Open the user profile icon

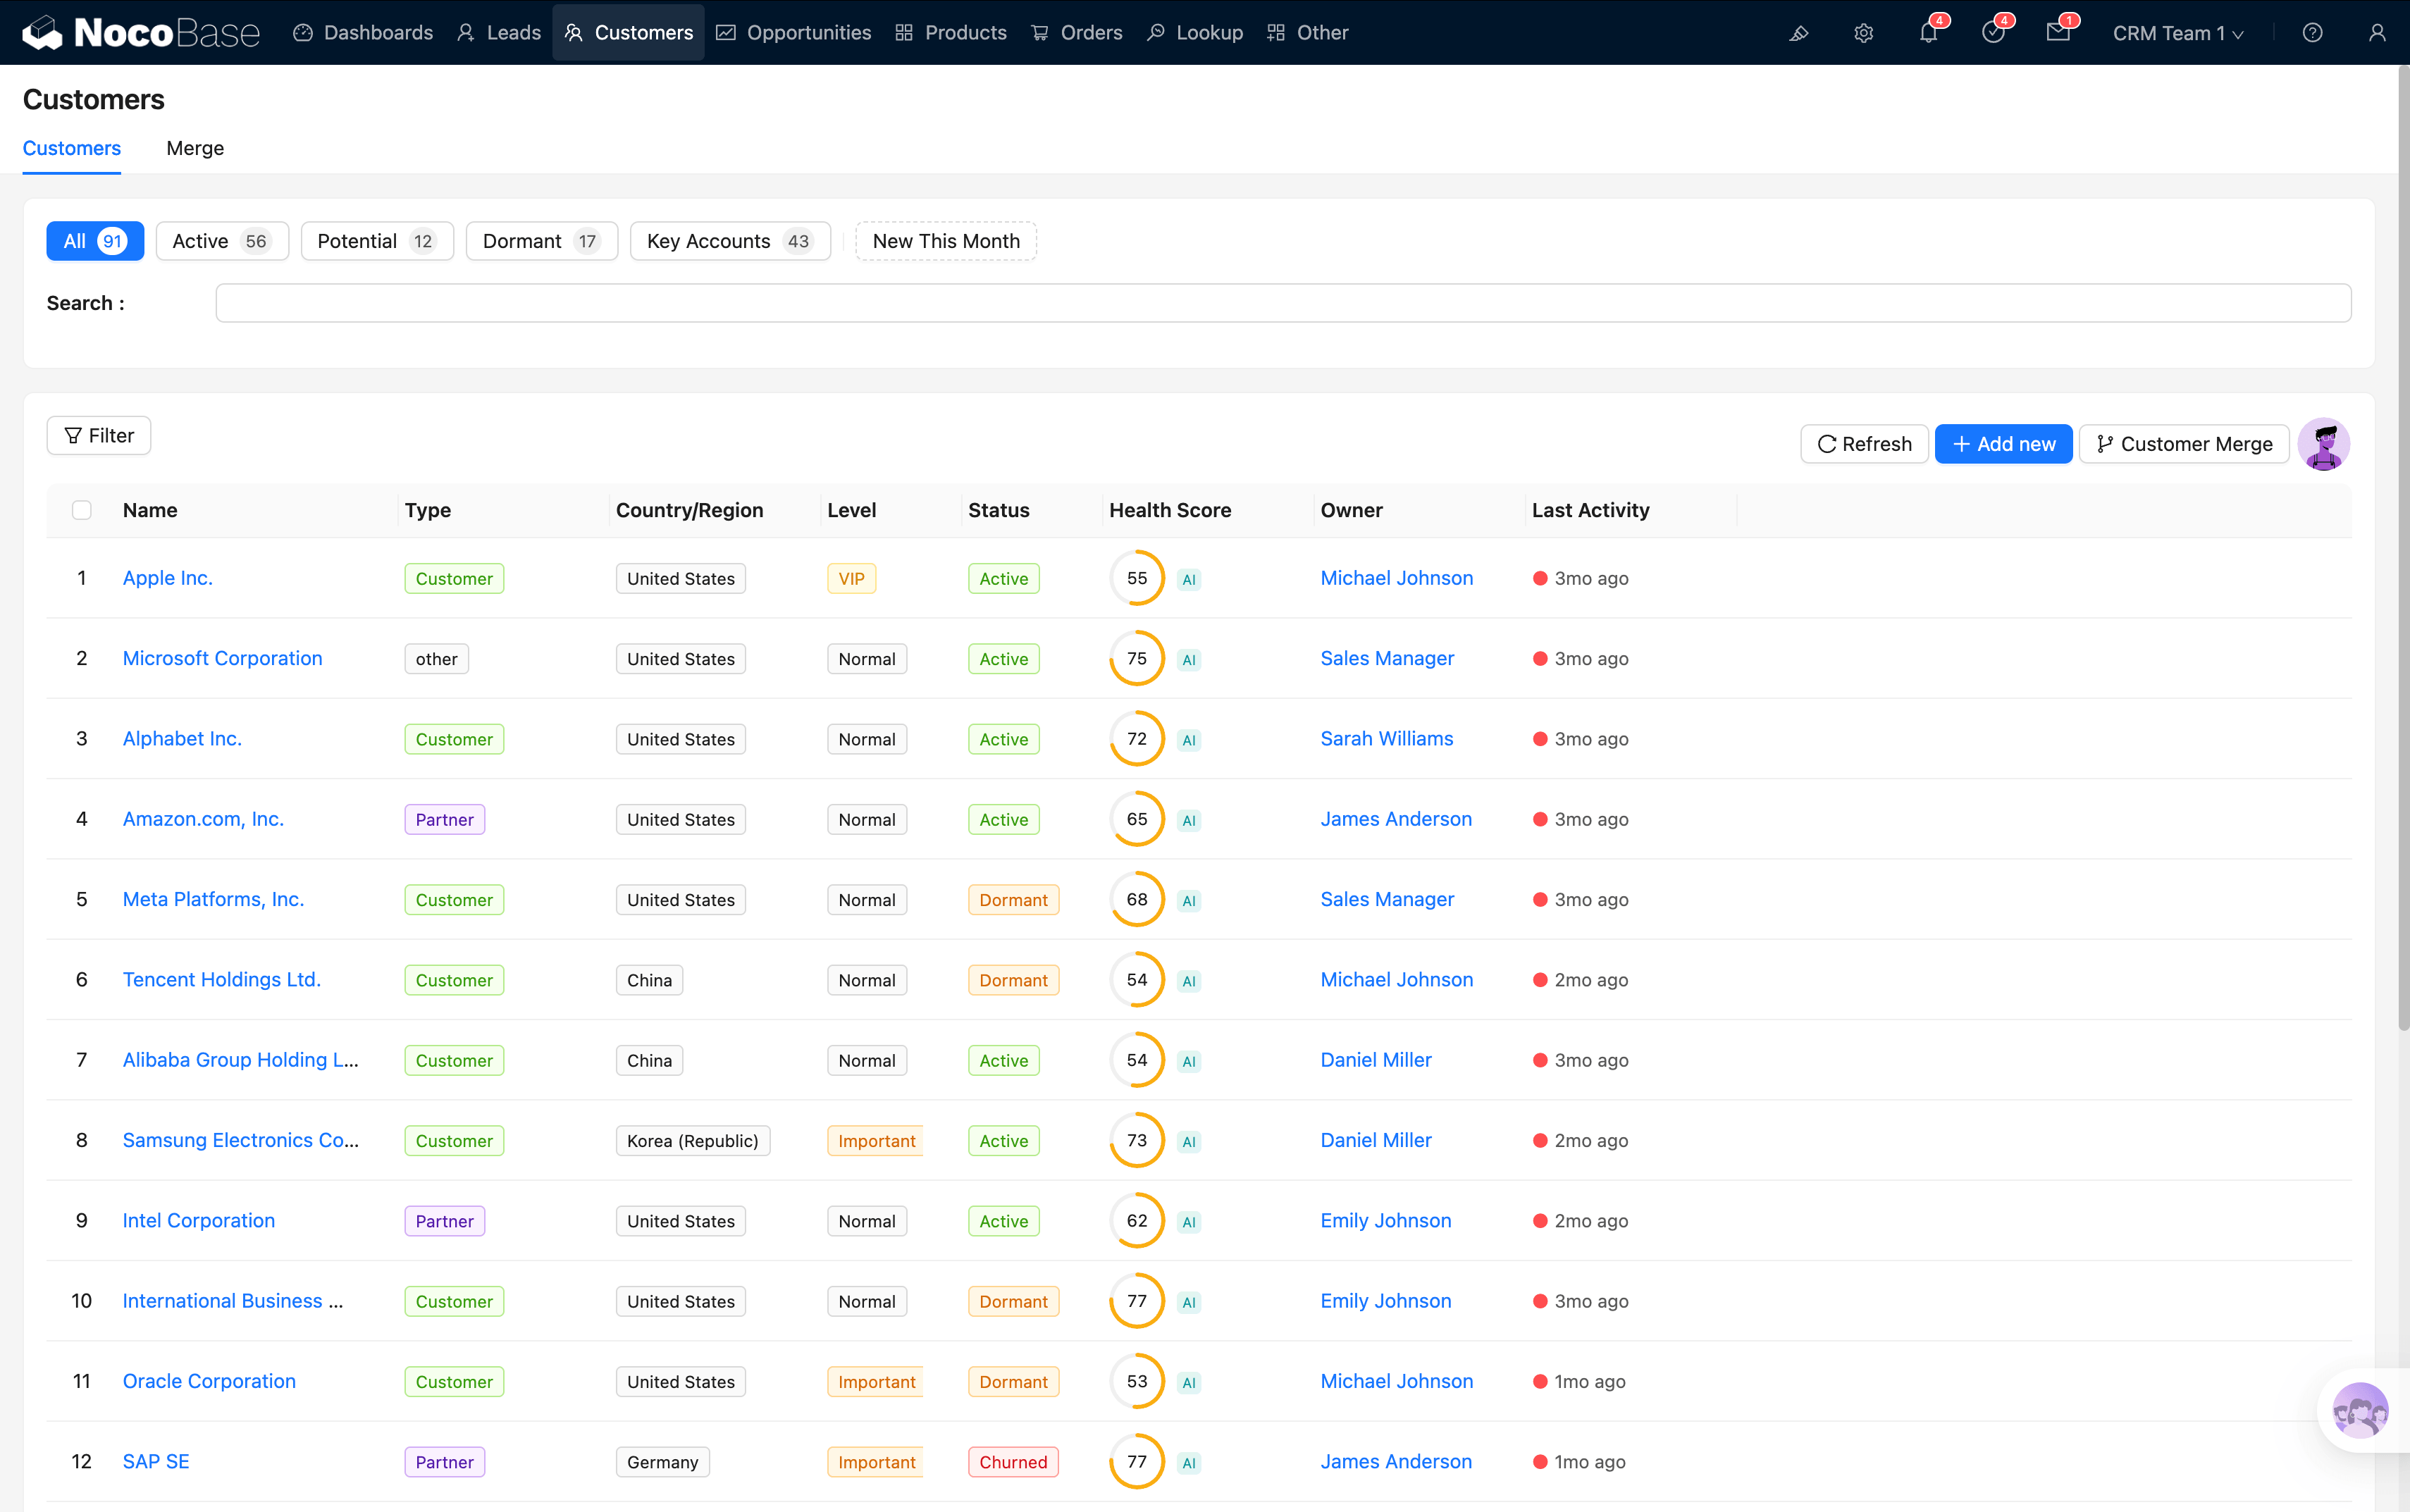2377,33
